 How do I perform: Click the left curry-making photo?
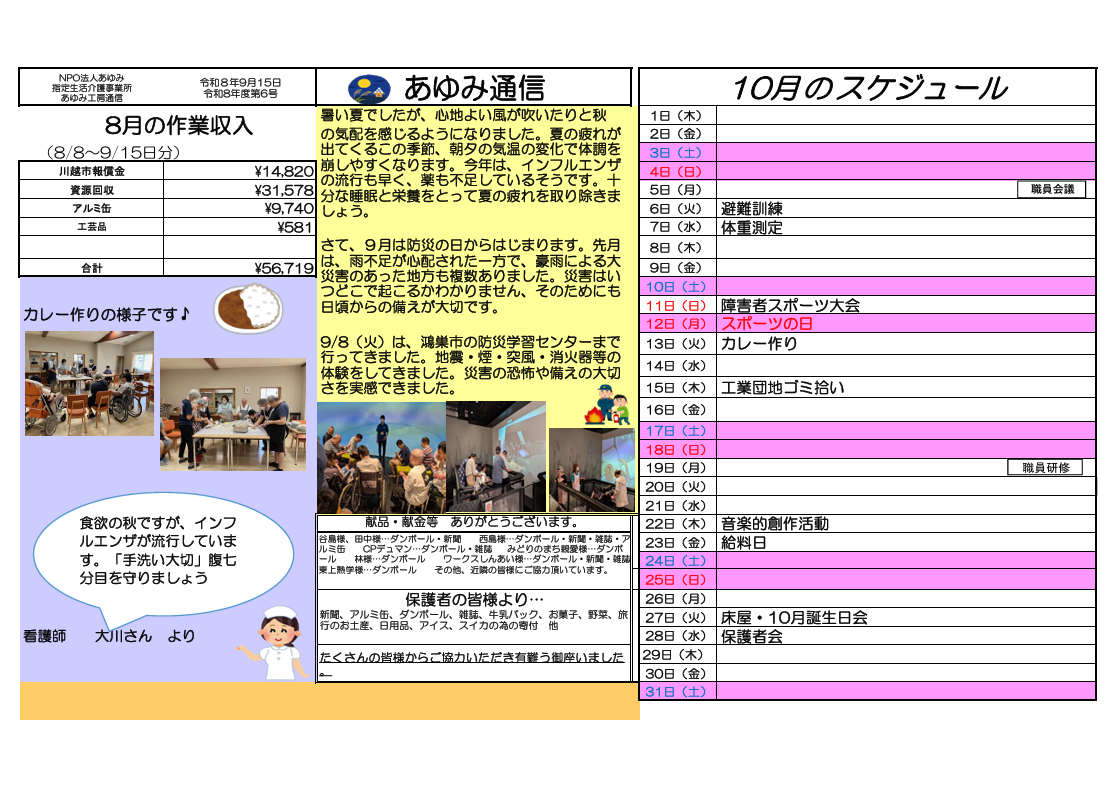(89, 384)
